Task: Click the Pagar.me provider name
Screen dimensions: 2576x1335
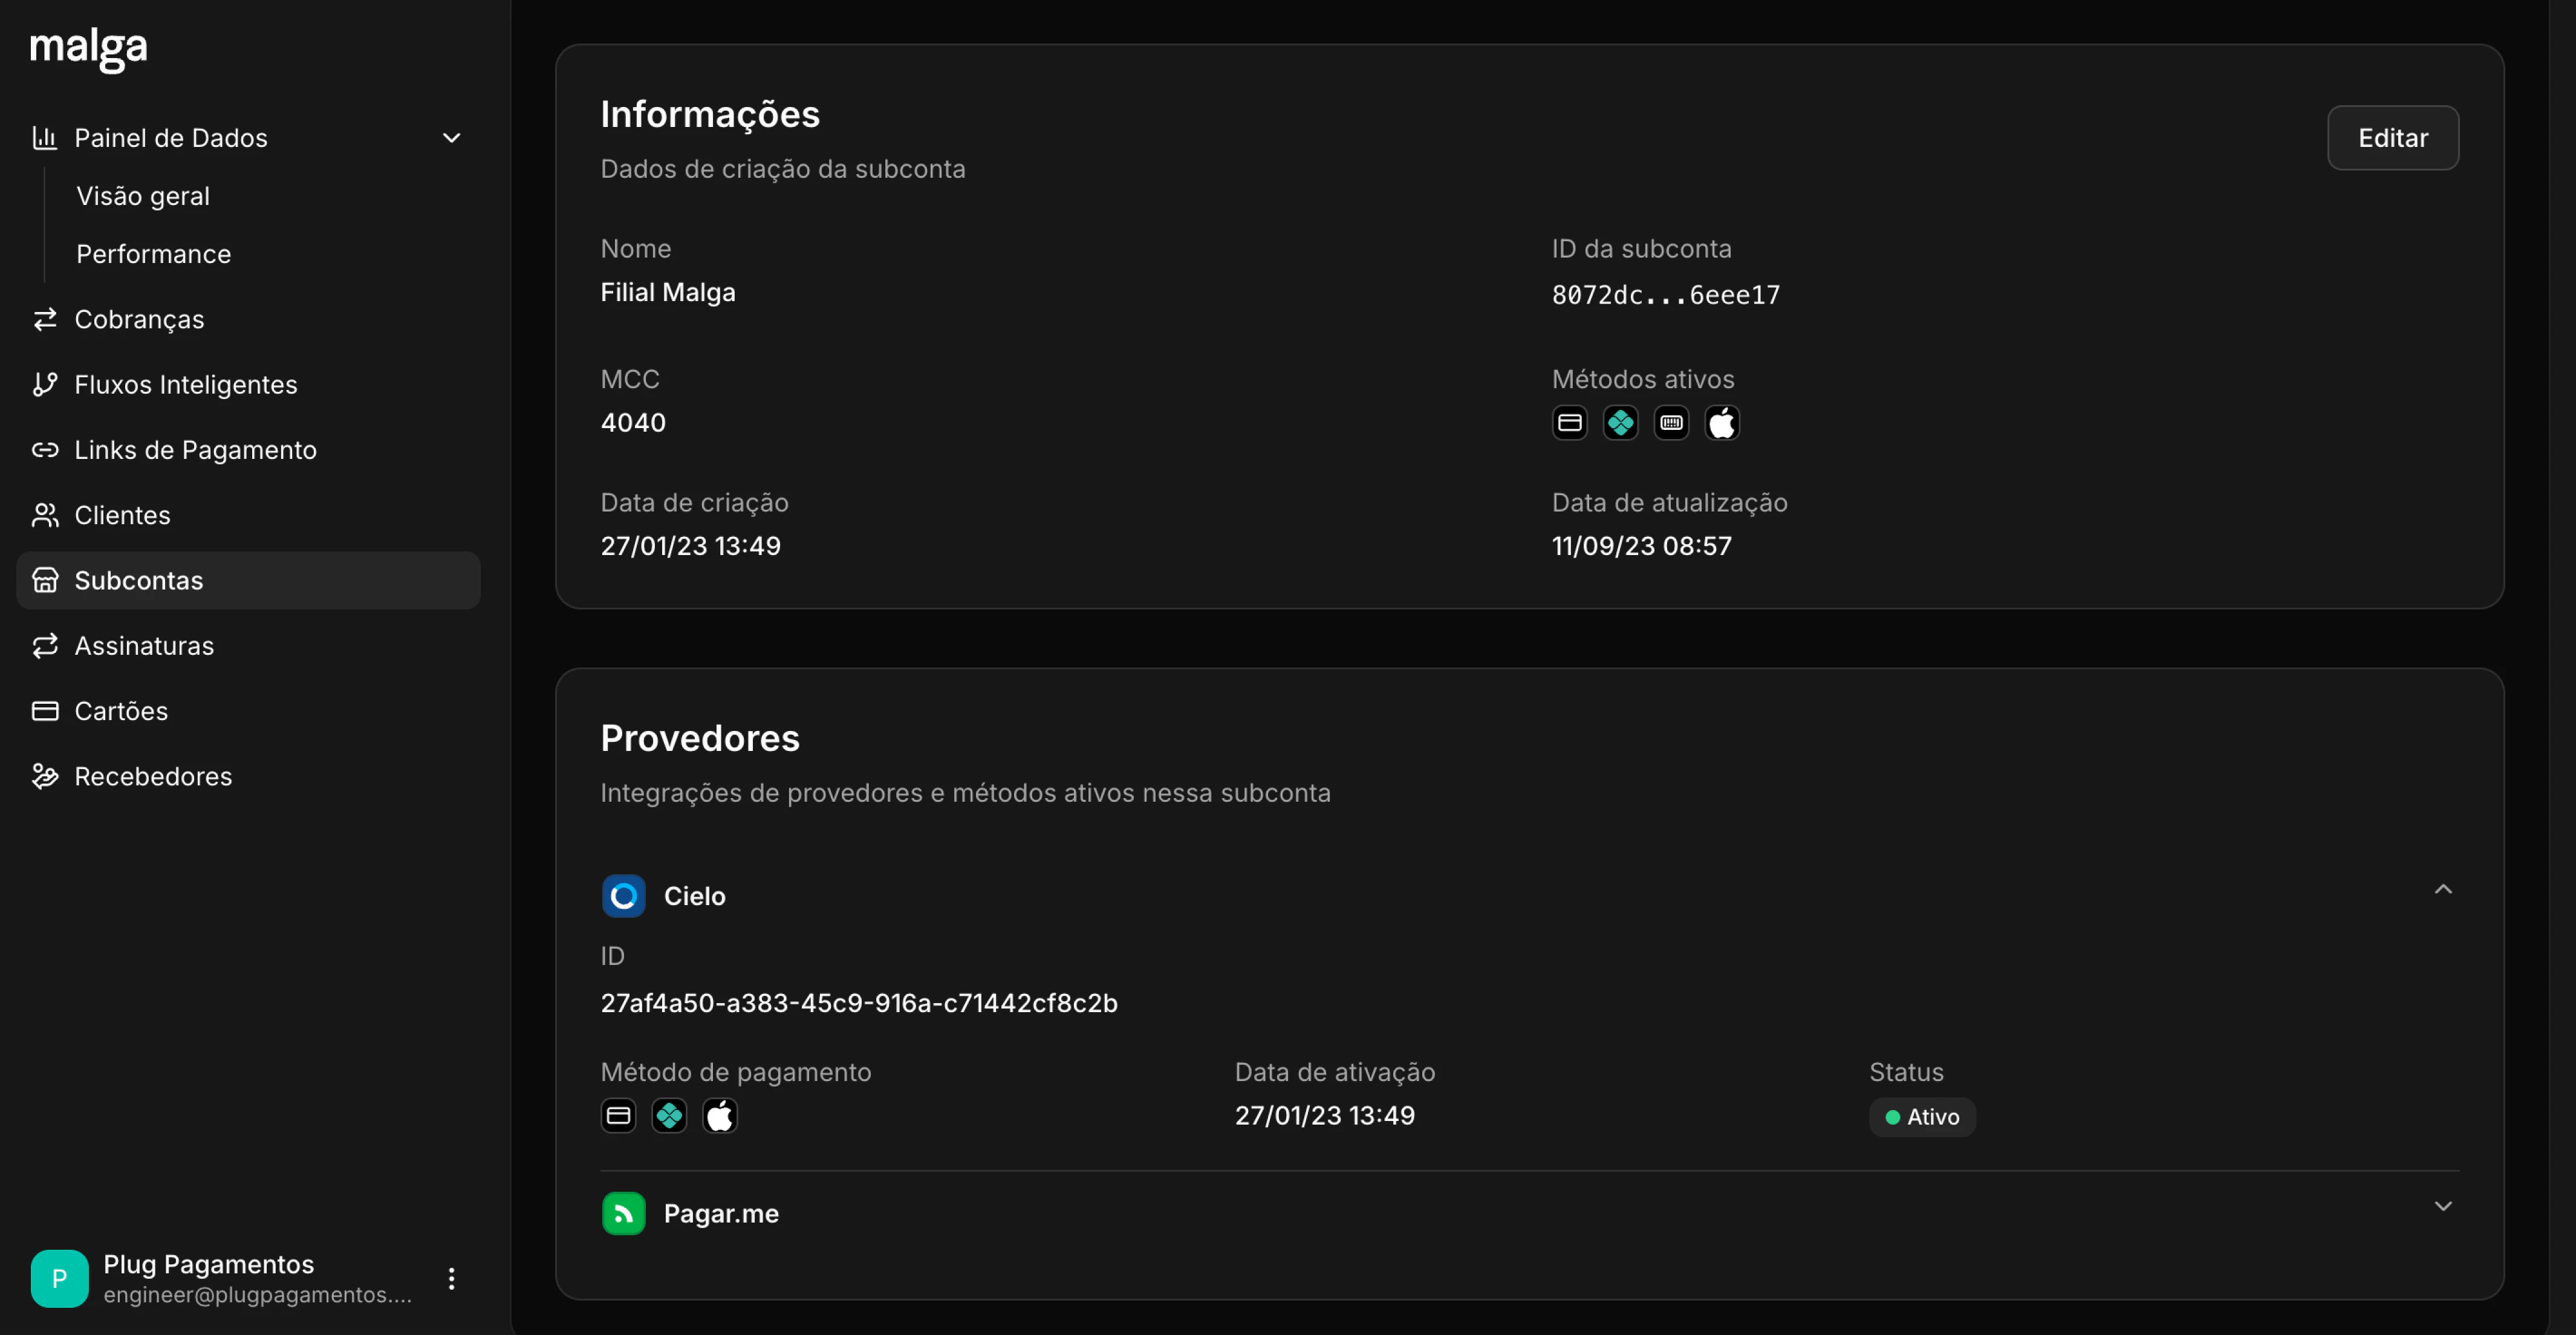Action: 721,1213
